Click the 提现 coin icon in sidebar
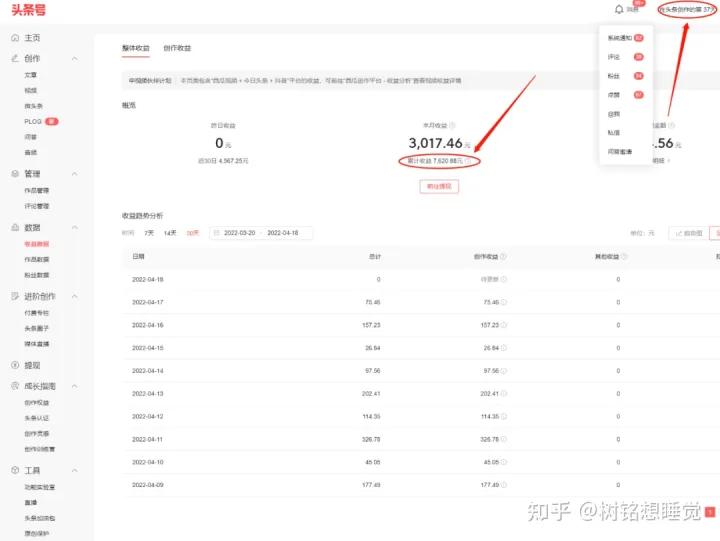This screenshot has height=541, width=720. (x=15, y=365)
